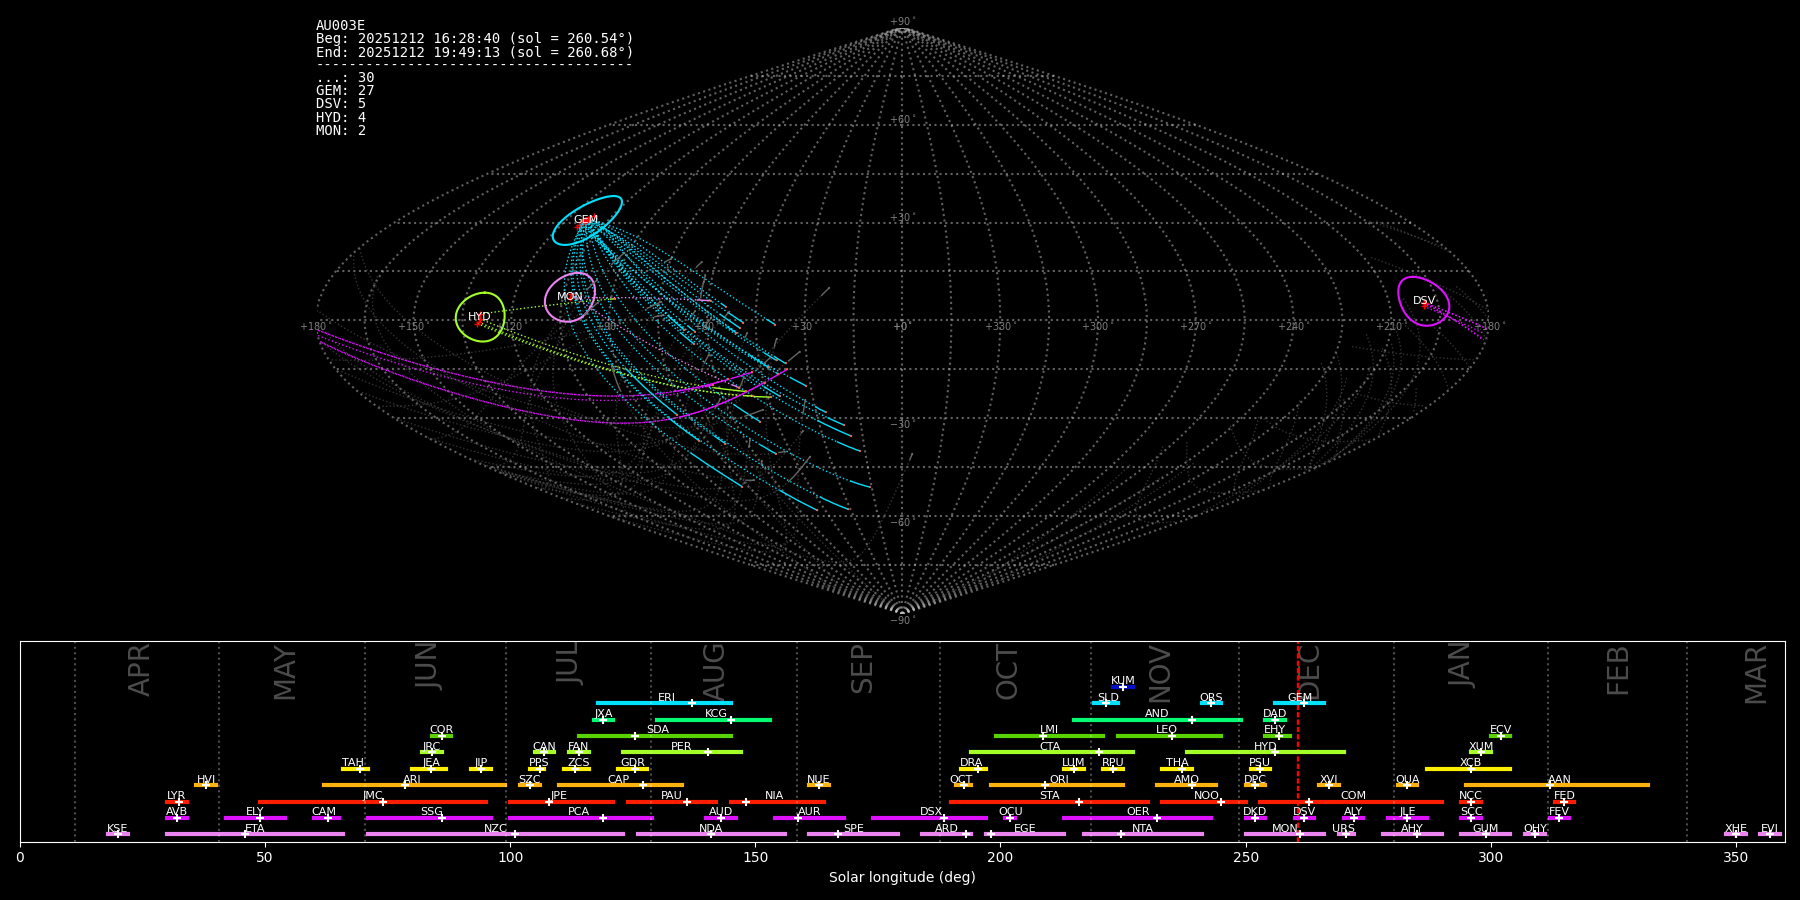
Task: Click the GEM radiant ellipse on sky map
Action: (587, 221)
